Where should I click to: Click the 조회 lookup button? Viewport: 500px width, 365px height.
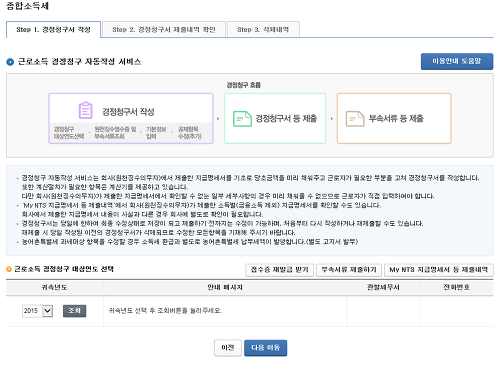75,311
